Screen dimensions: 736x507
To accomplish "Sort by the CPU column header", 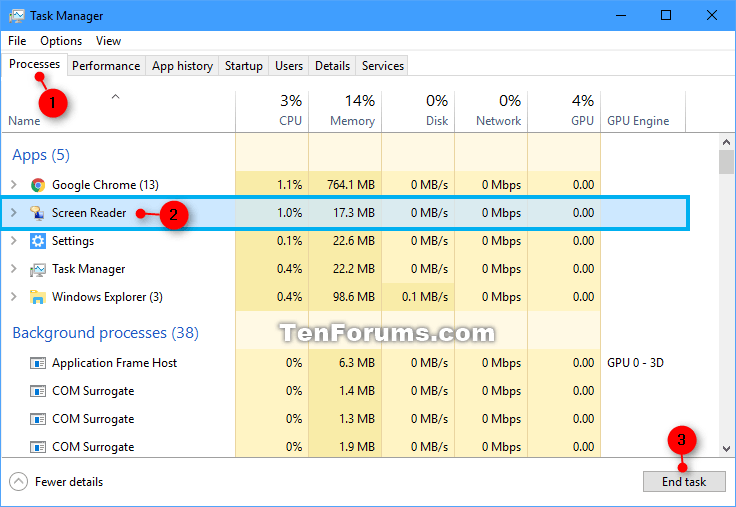I will (x=272, y=112).
